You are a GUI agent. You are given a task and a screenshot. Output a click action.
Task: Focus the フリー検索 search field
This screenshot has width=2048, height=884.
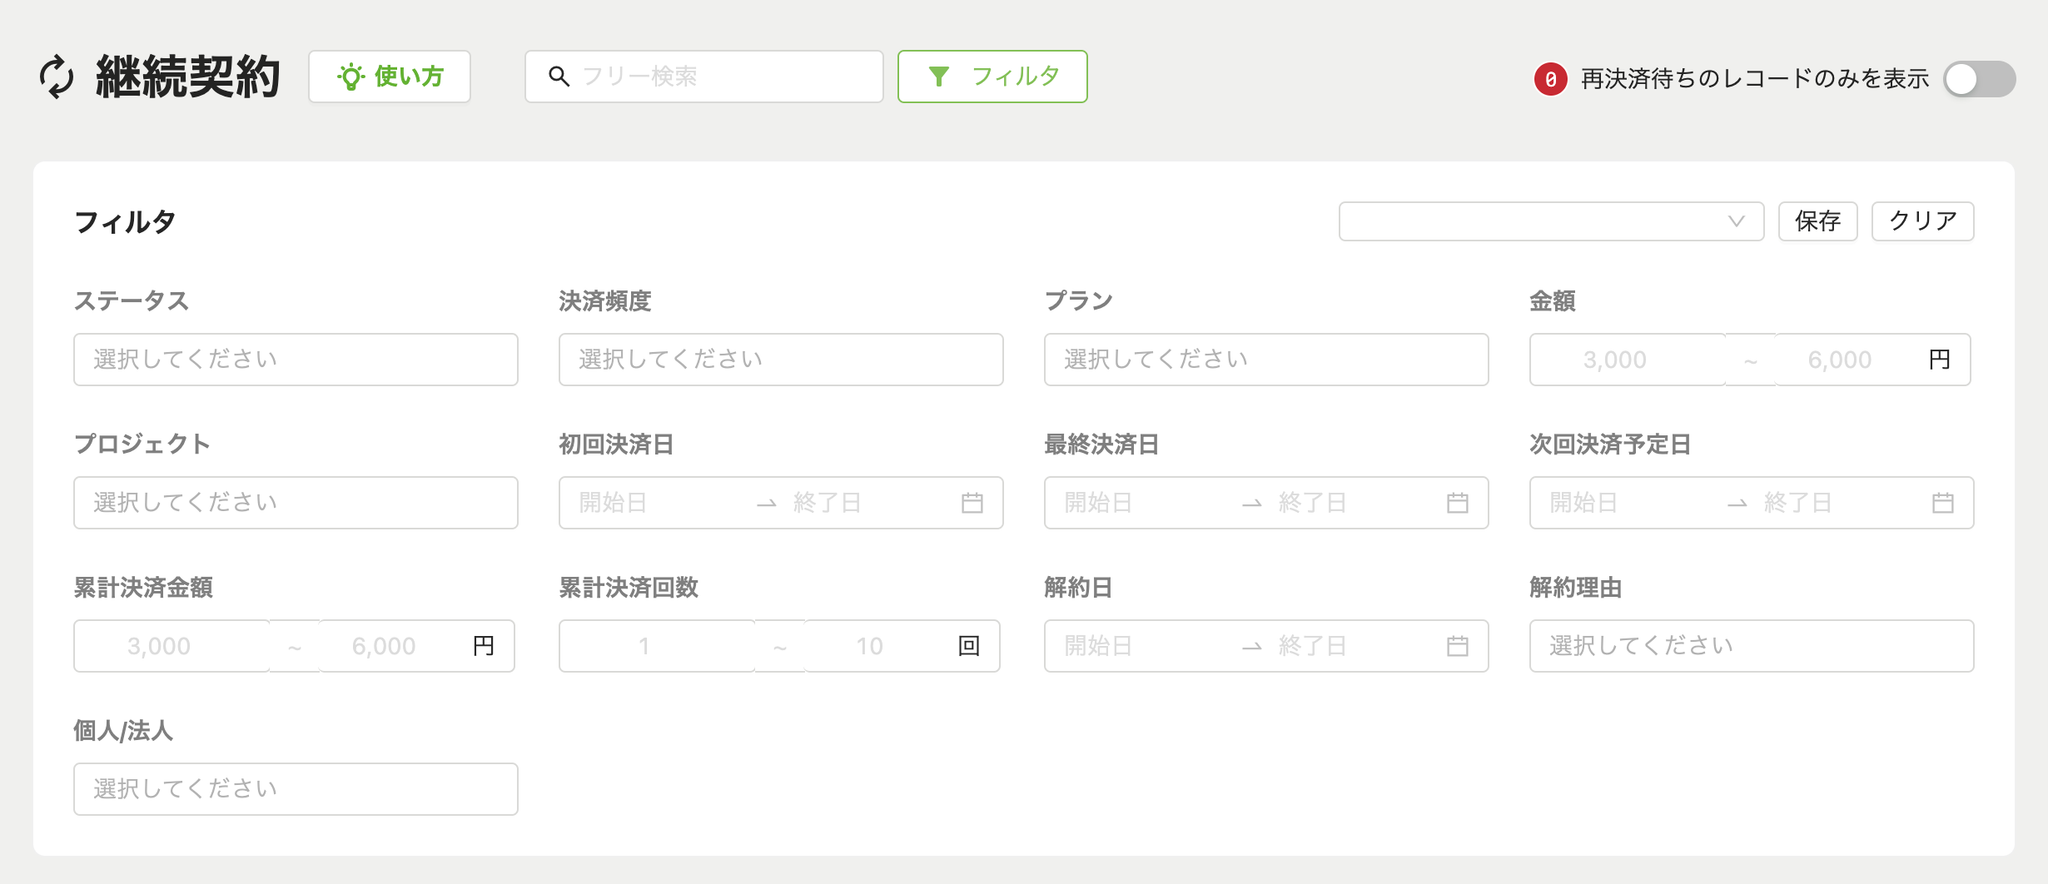click(704, 77)
